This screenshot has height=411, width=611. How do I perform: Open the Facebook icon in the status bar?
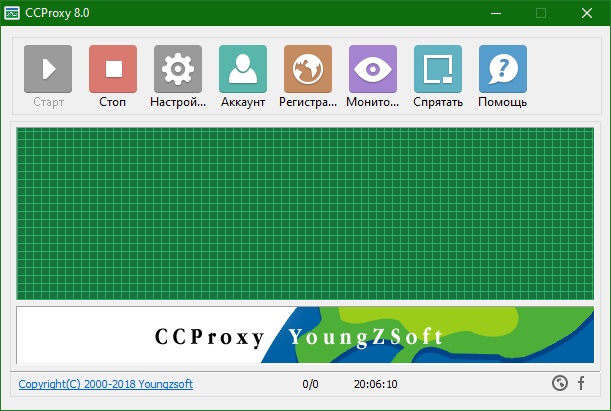tap(581, 383)
